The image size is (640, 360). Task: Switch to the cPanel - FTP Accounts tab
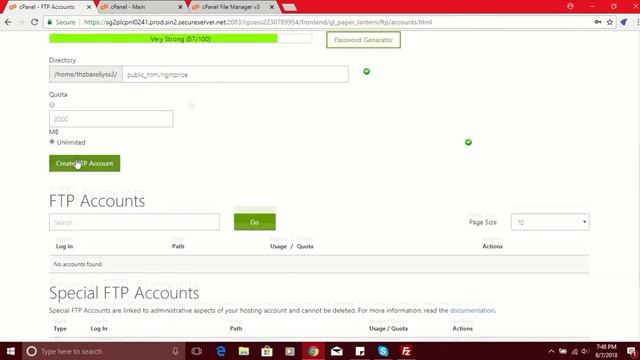point(47,7)
